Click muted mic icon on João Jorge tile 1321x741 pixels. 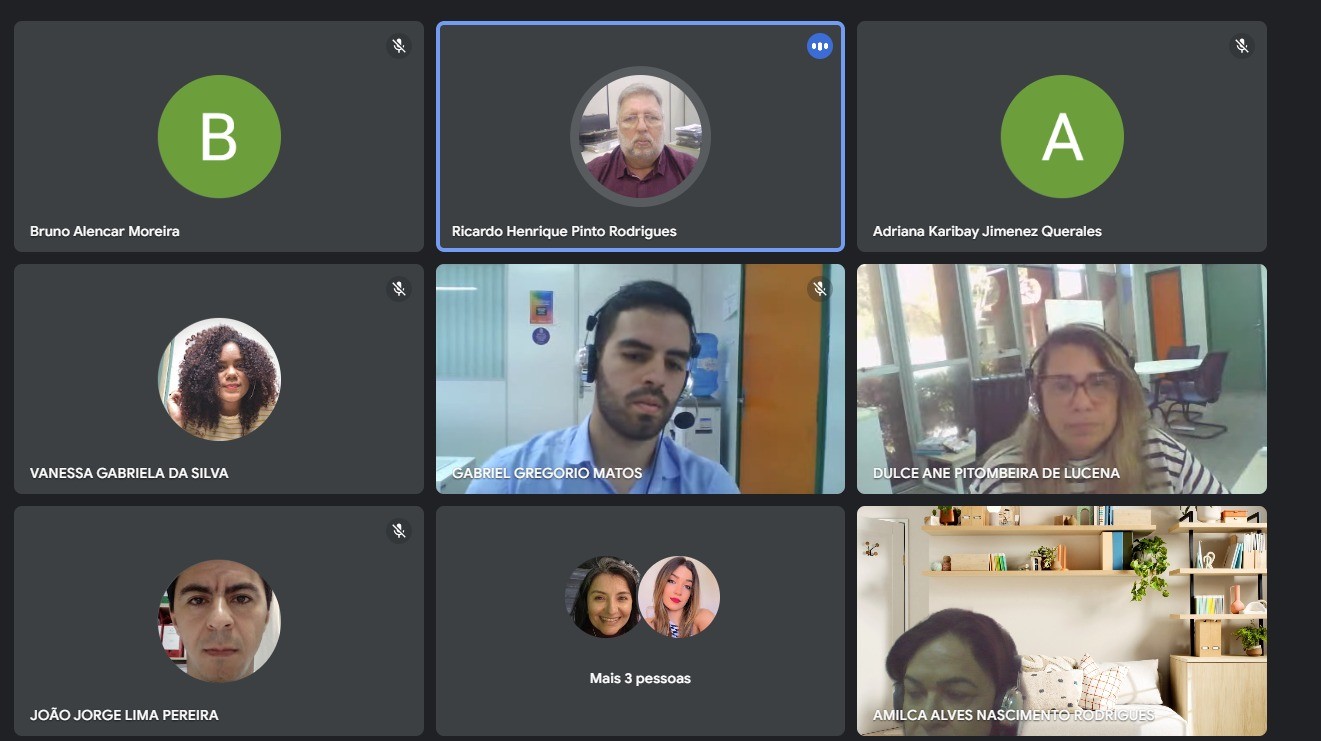click(399, 531)
